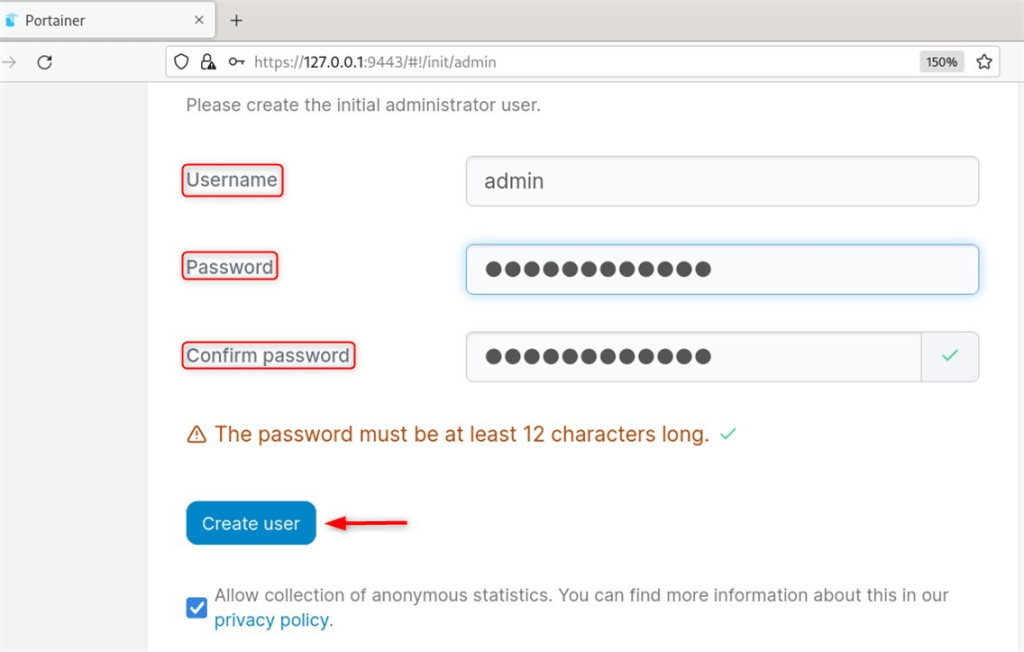
Task: Open the privacy policy link
Action: point(271,620)
